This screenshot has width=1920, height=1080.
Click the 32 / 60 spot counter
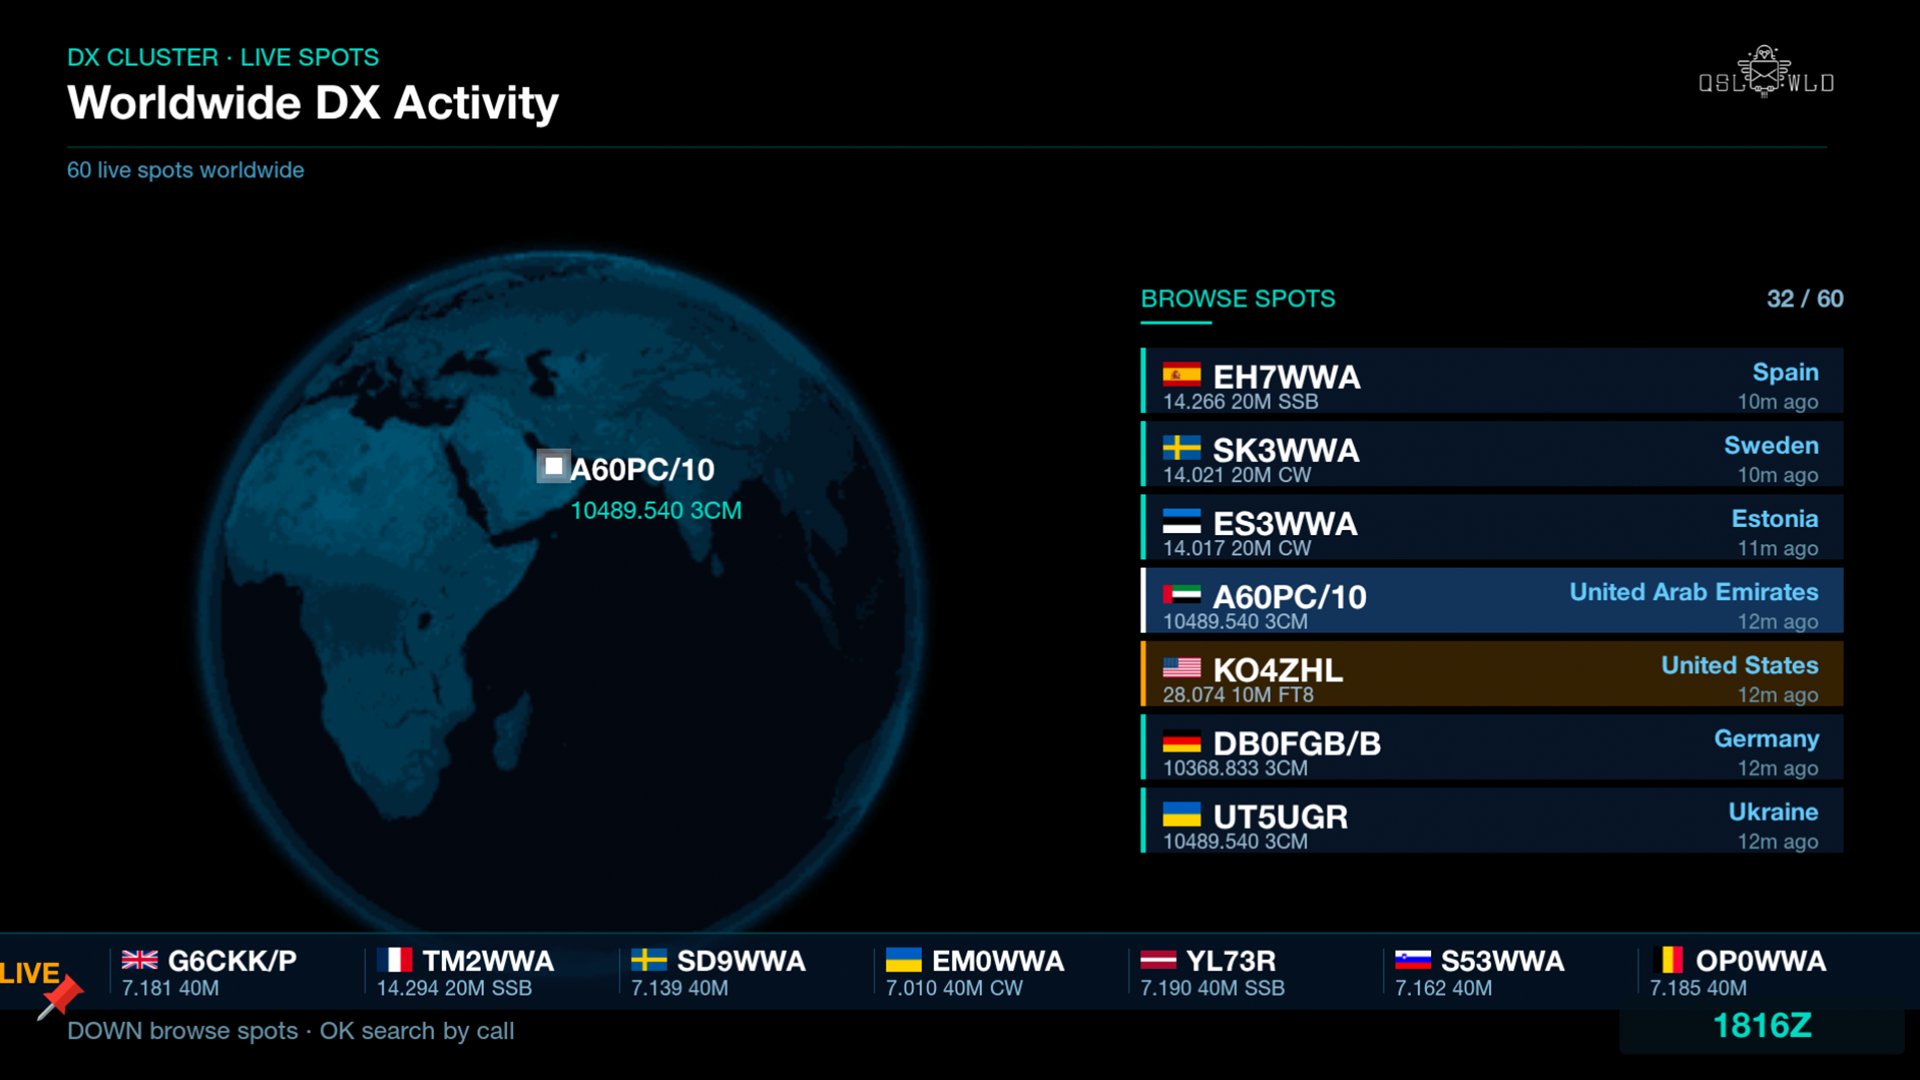click(x=1805, y=299)
